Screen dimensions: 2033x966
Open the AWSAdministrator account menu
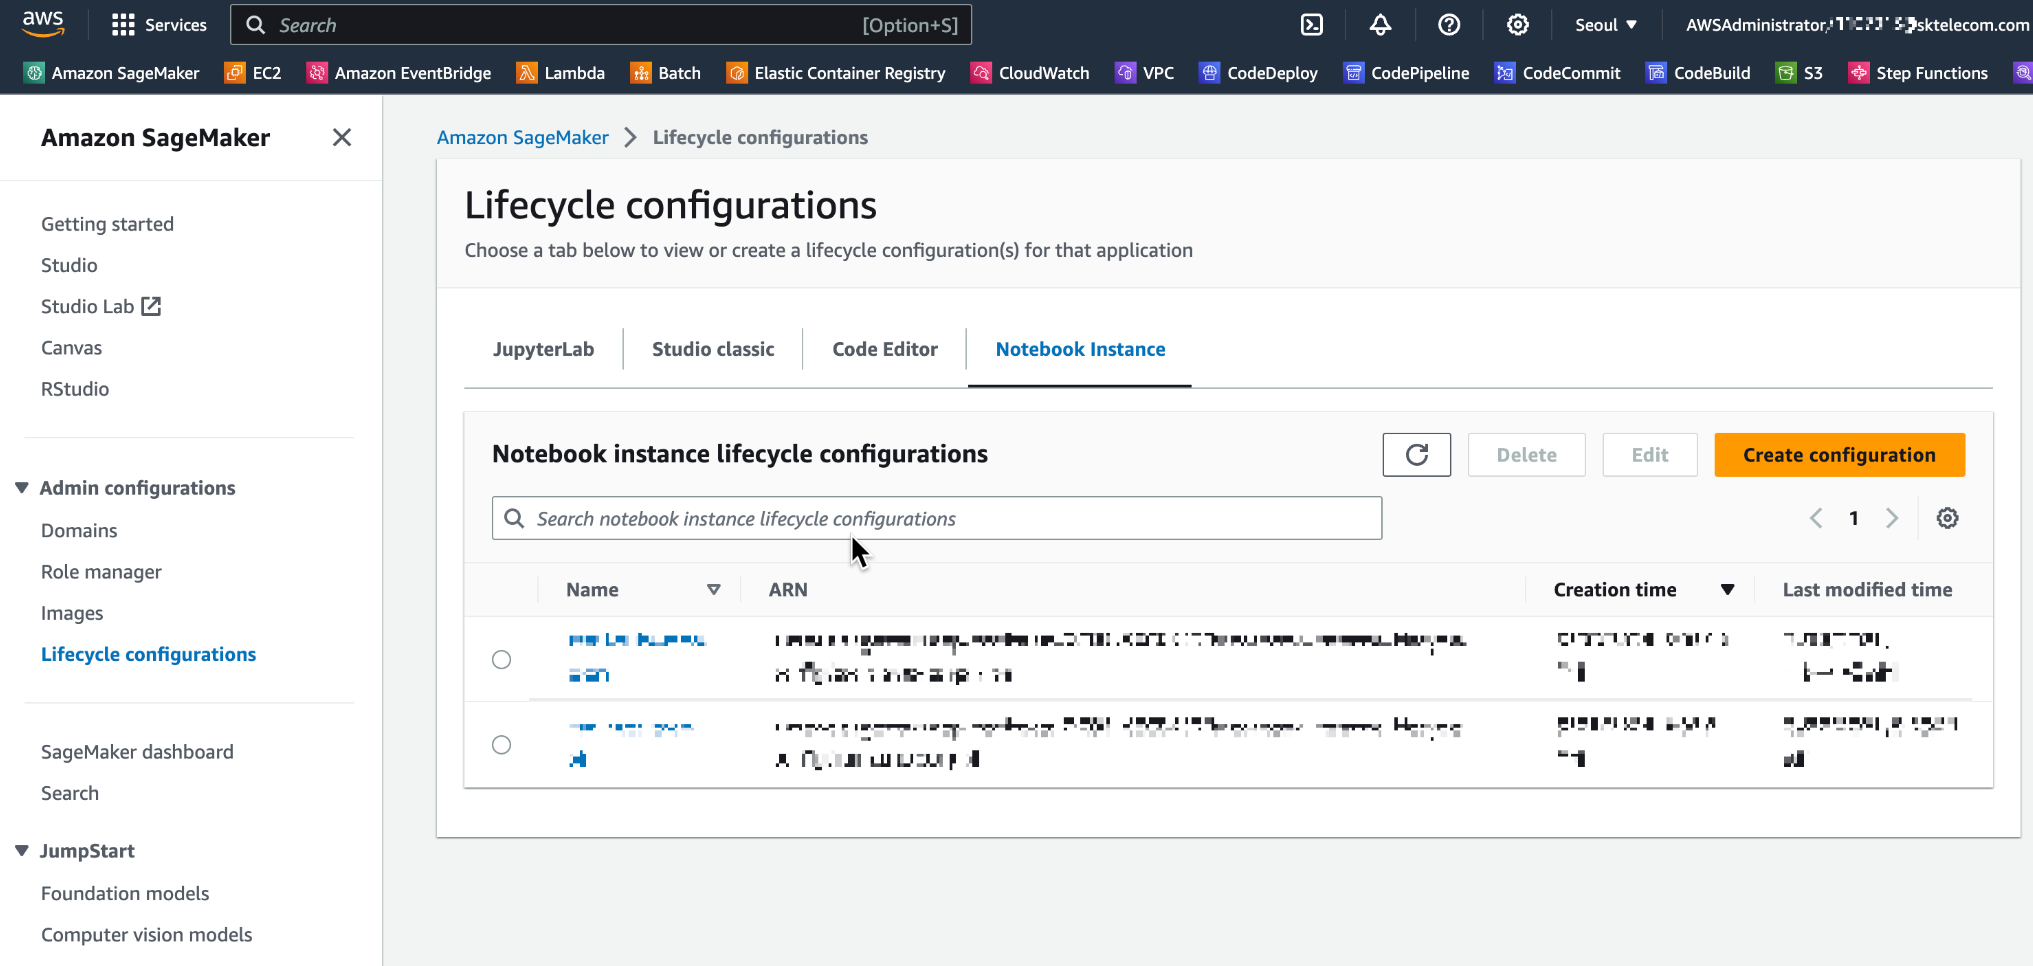tap(1858, 25)
